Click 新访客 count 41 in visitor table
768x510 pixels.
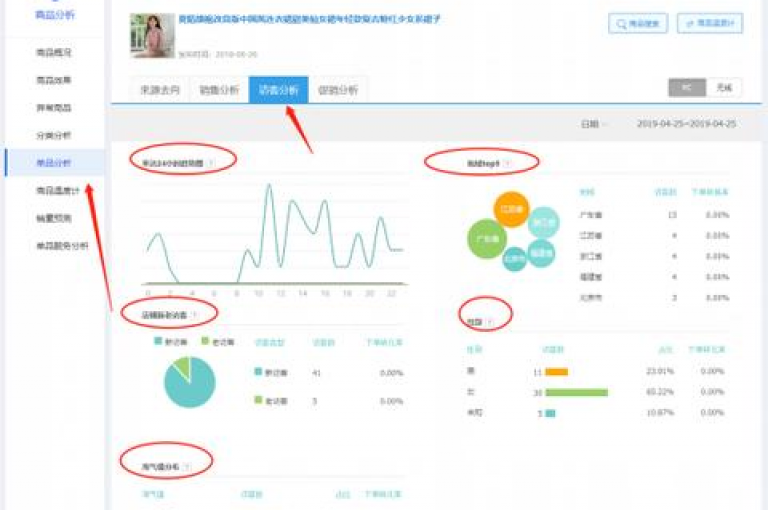(316, 373)
